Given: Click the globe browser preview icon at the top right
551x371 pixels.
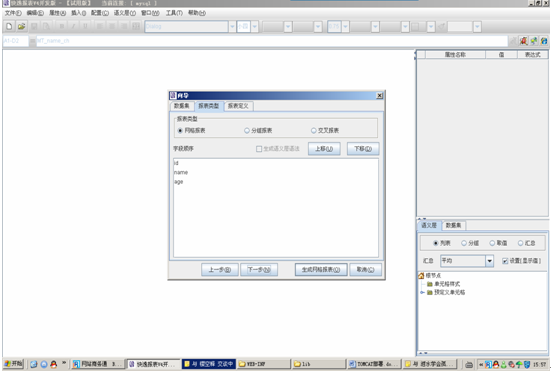Looking at the screenshot, I should pos(544,41).
